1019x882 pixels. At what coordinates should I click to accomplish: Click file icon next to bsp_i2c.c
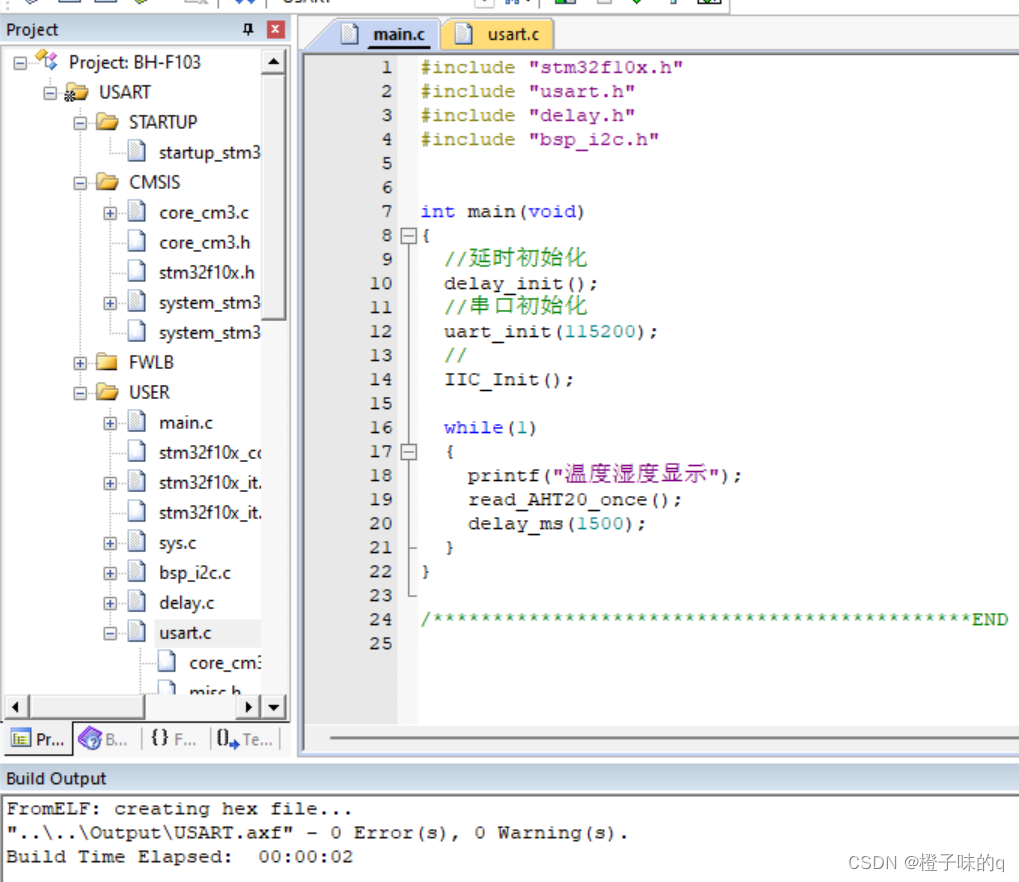click(x=136, y=572)
